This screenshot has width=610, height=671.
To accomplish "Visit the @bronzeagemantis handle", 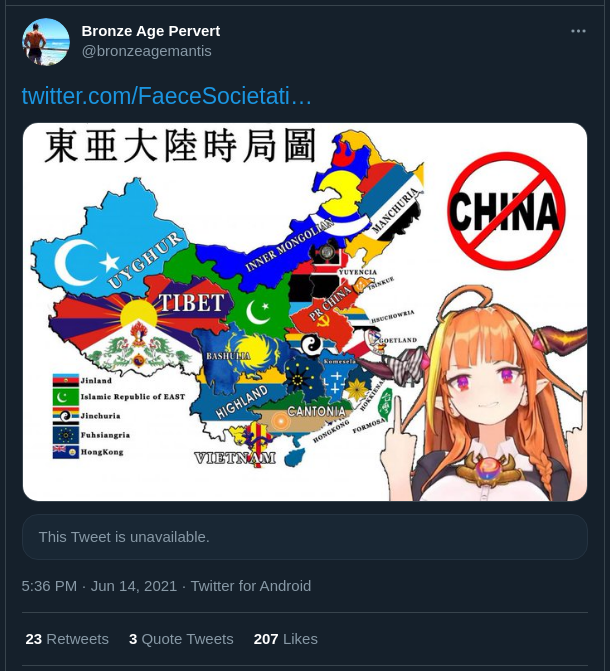I will point(146,51).
